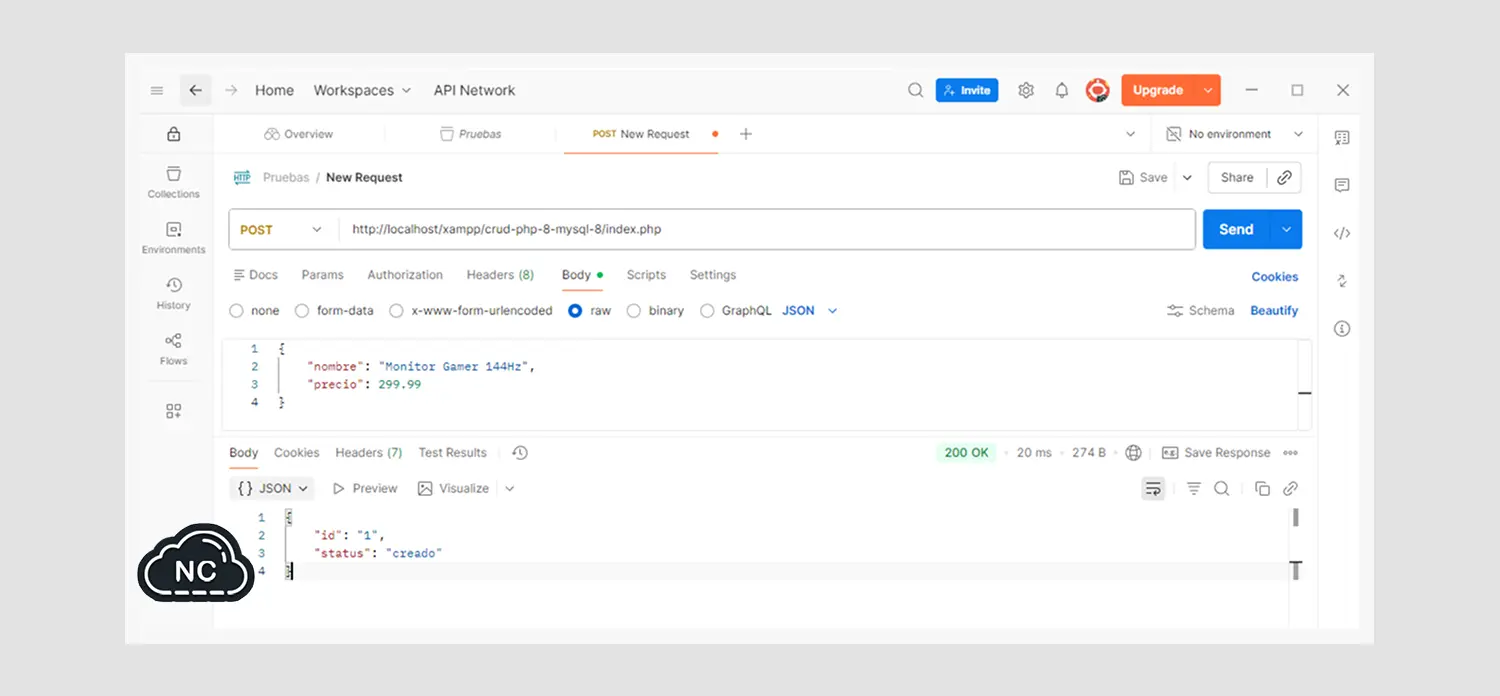Search in the response body icon
The height and width of the screenshot is (696, 1500).
[1222, 488]
